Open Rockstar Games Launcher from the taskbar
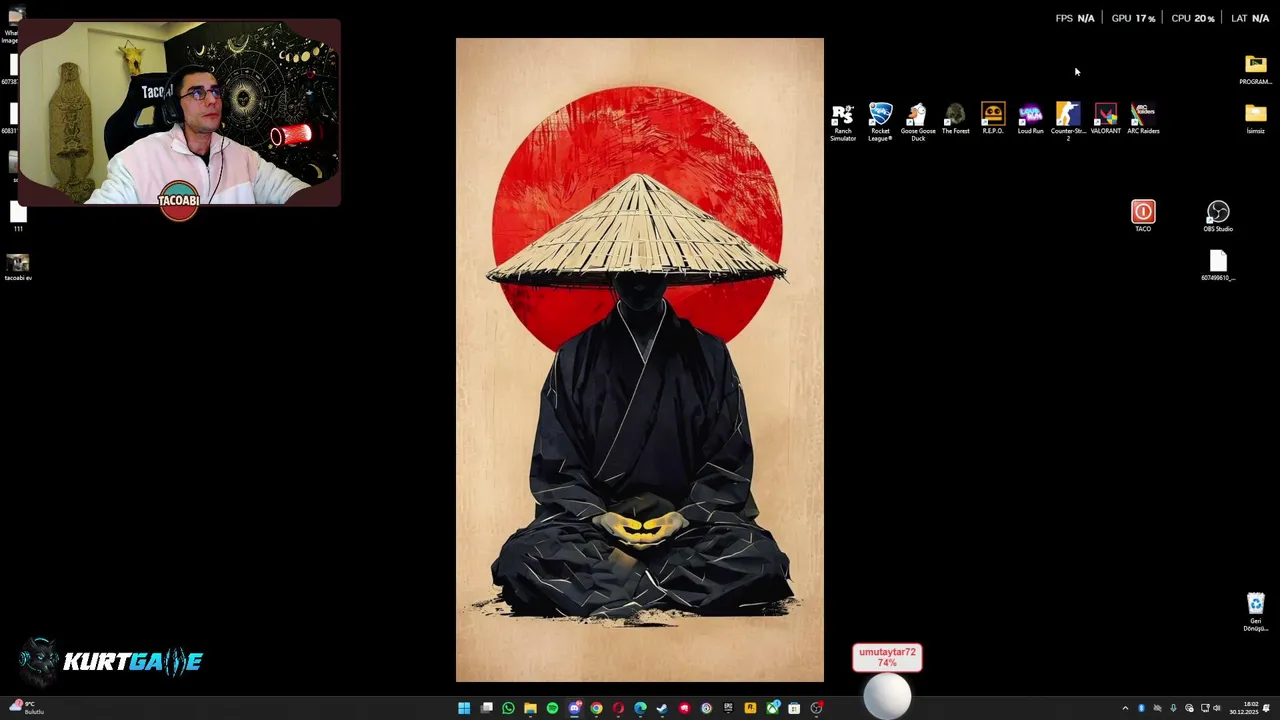This screenshot has width=1280, height=720. click(750, 708)
